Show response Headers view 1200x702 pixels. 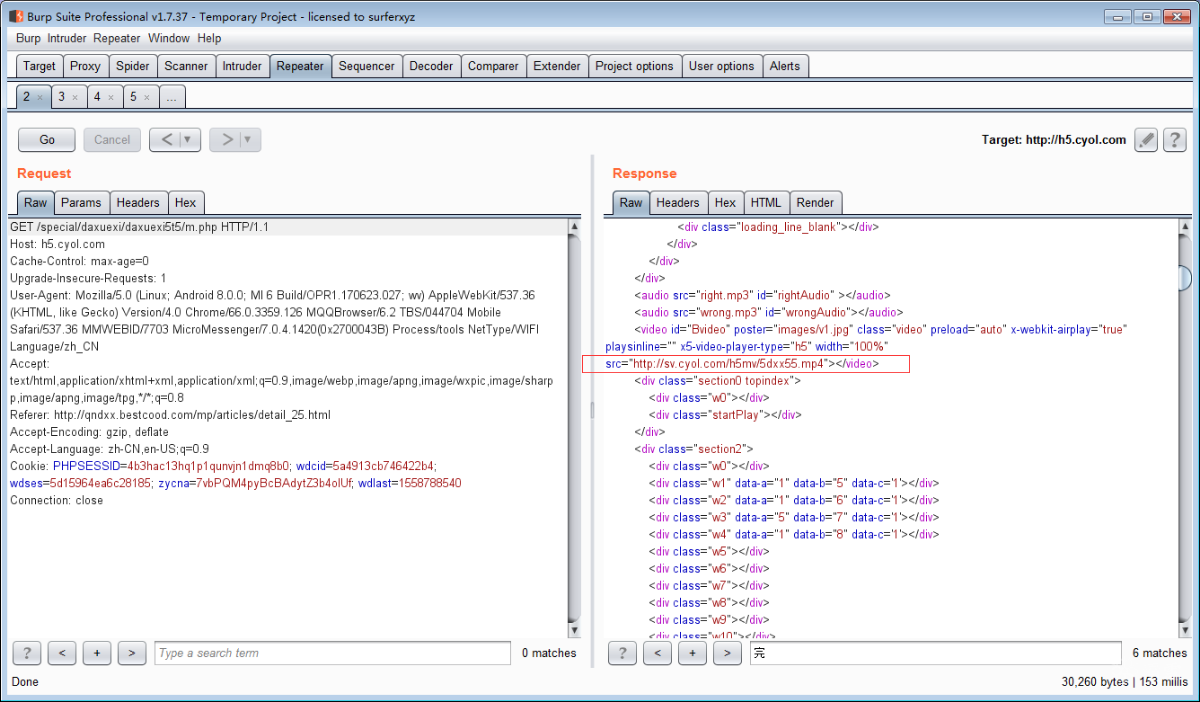tap(678, 202)
